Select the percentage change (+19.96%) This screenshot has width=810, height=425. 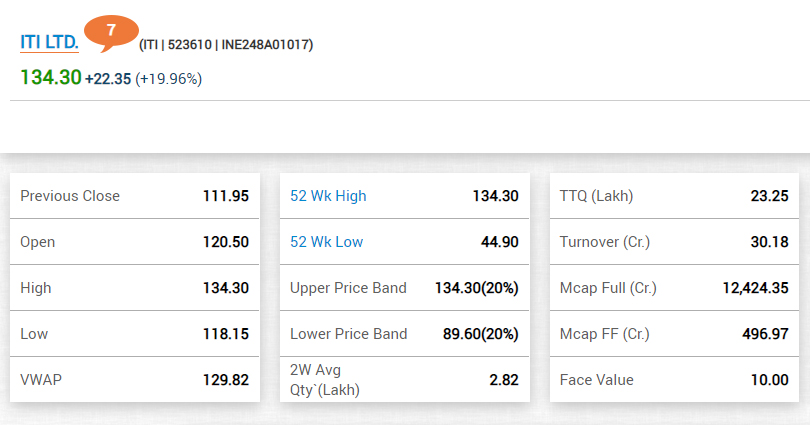168,79
